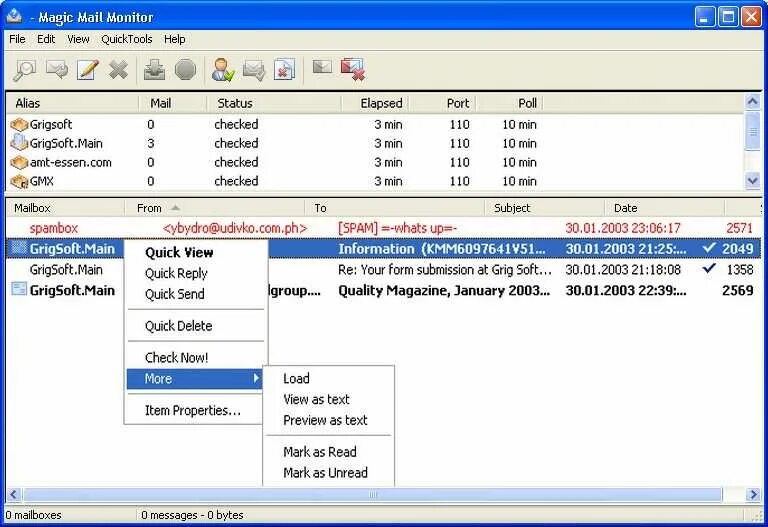Click the Subject column header
This screenshot has width=768, height=527.
point(544,208)
